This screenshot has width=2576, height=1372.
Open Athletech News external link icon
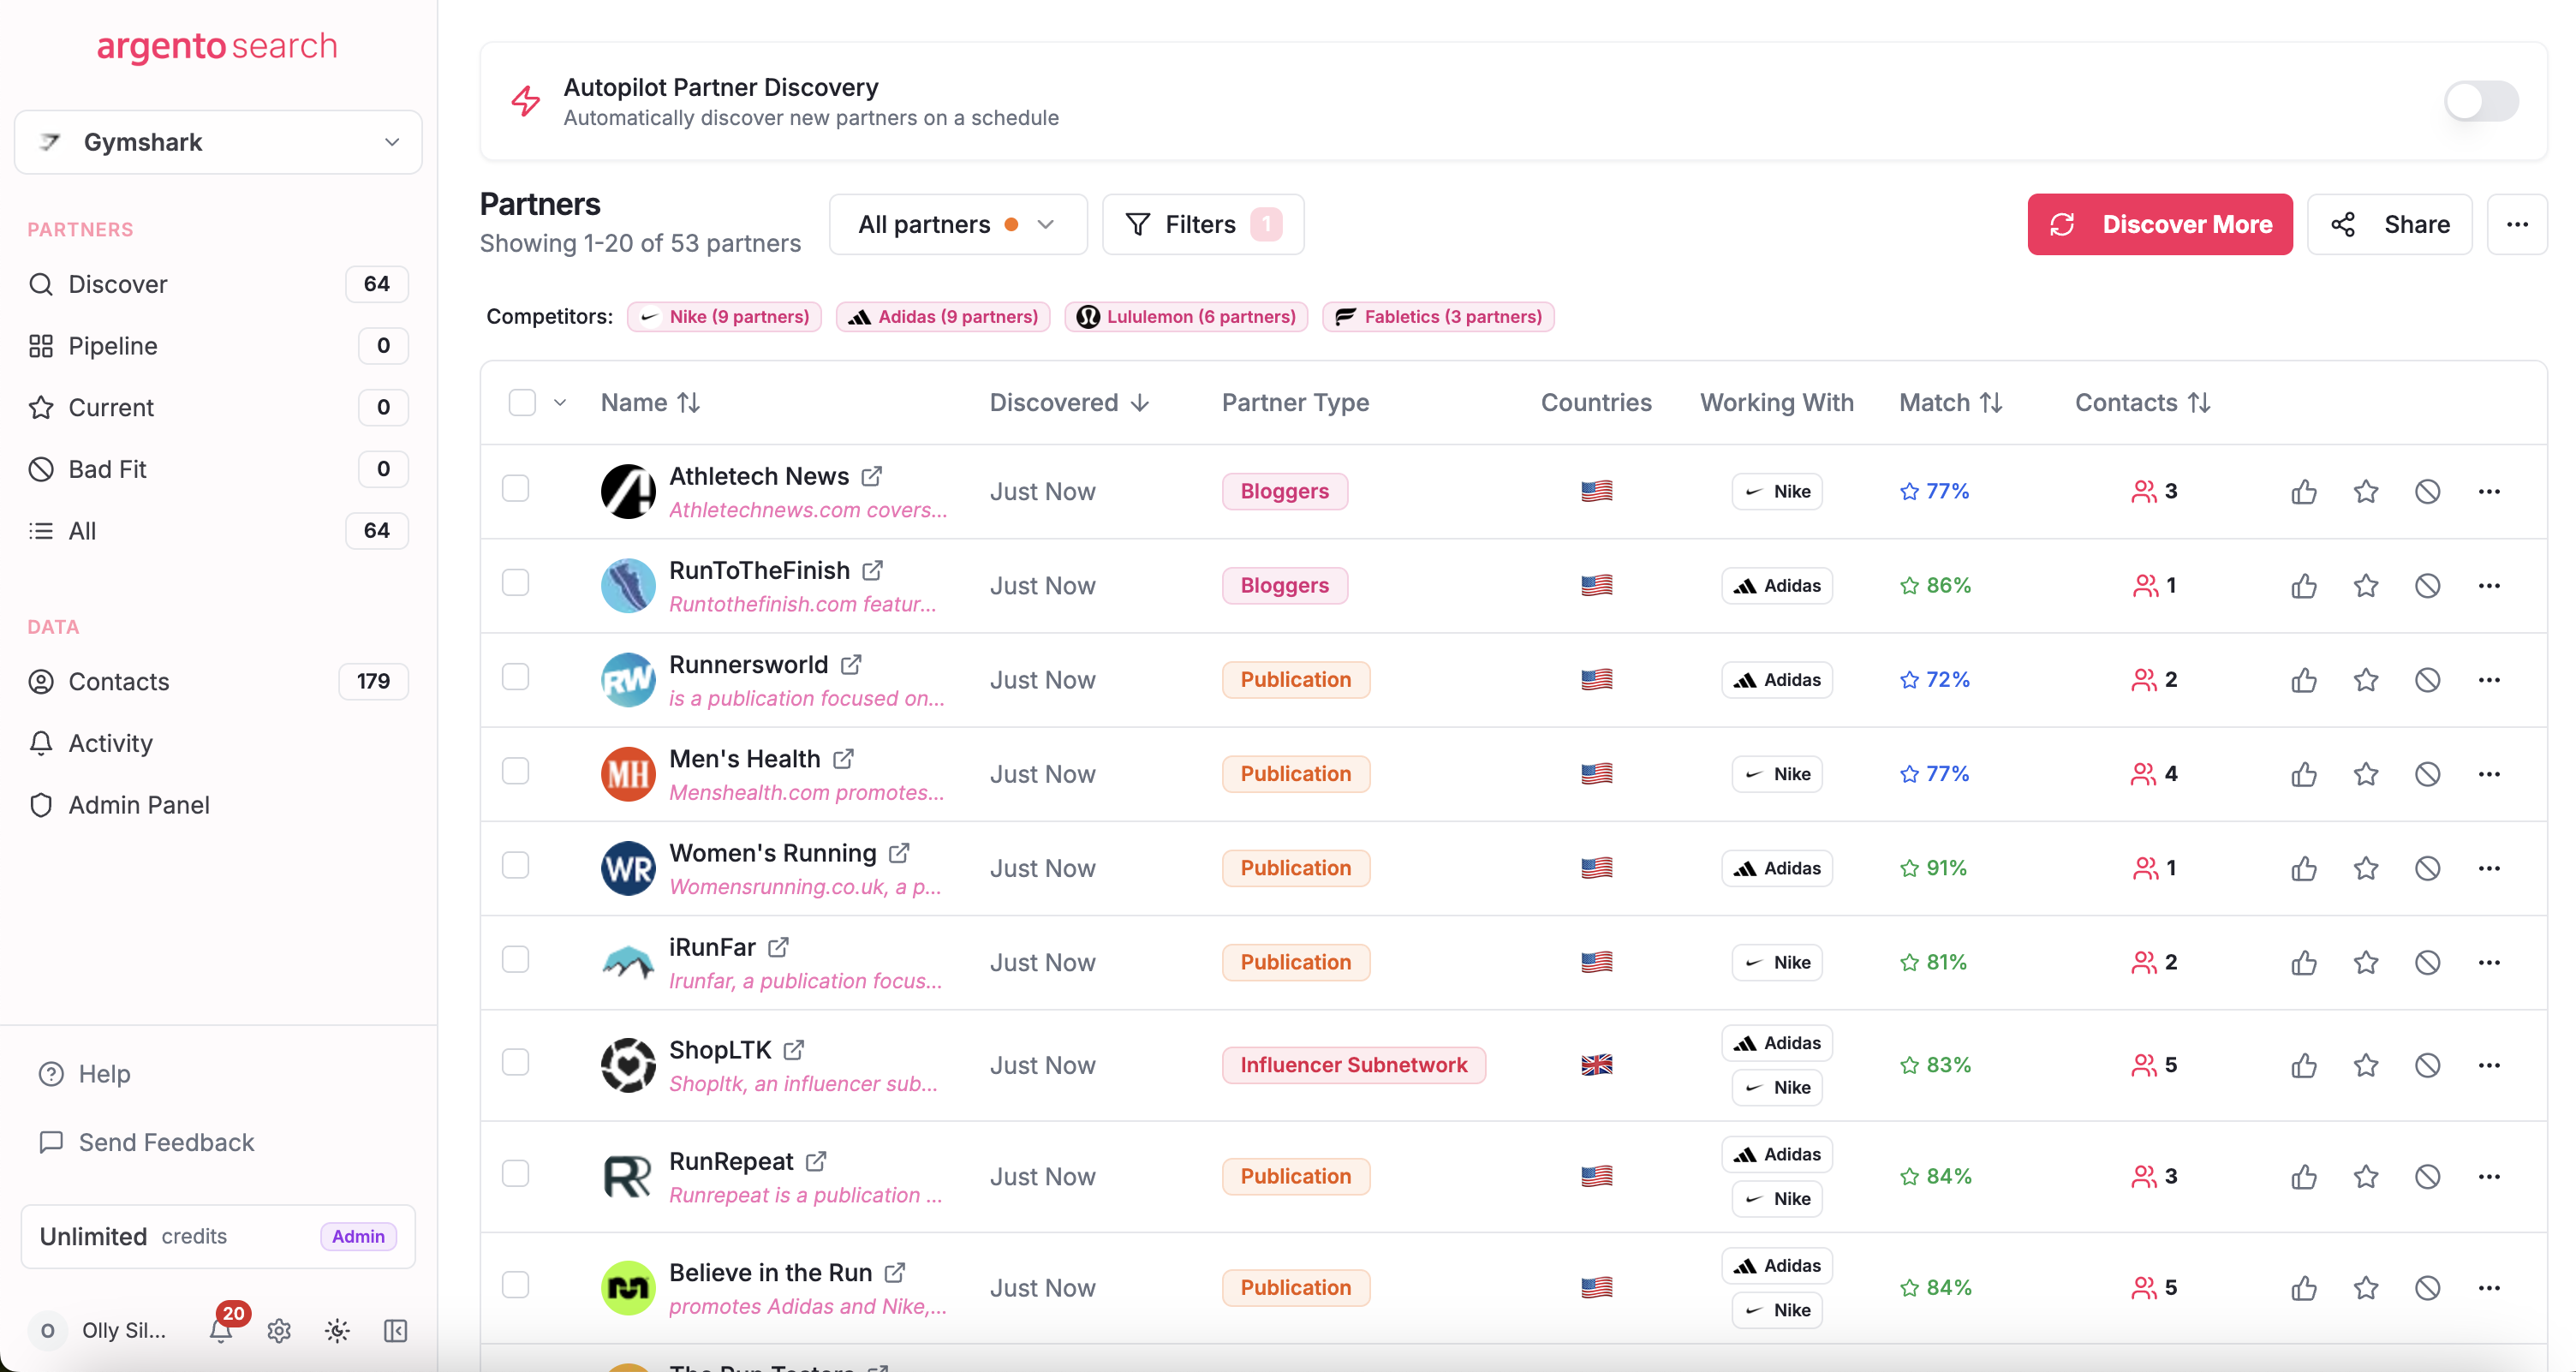click(872, 476)
